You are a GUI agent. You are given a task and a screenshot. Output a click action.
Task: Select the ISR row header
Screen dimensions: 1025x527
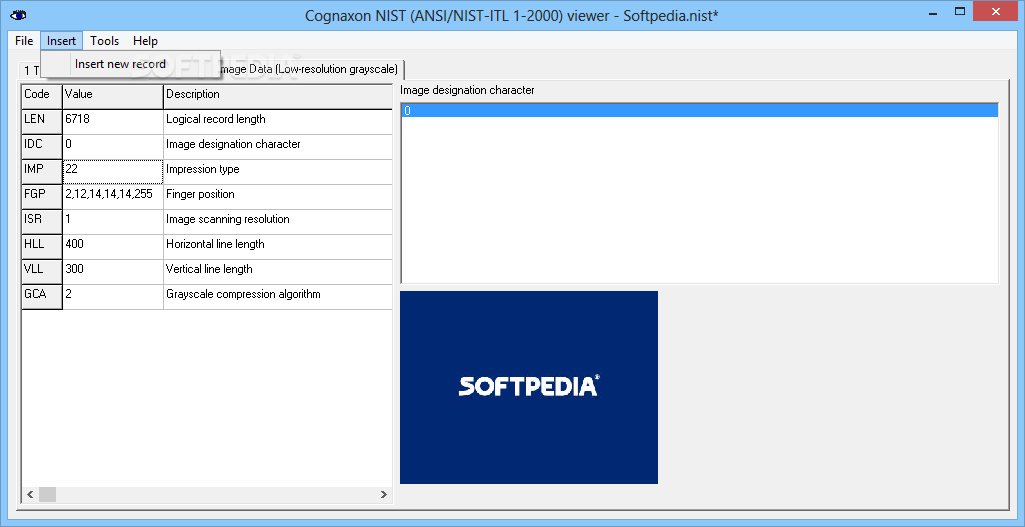(42, 222)
